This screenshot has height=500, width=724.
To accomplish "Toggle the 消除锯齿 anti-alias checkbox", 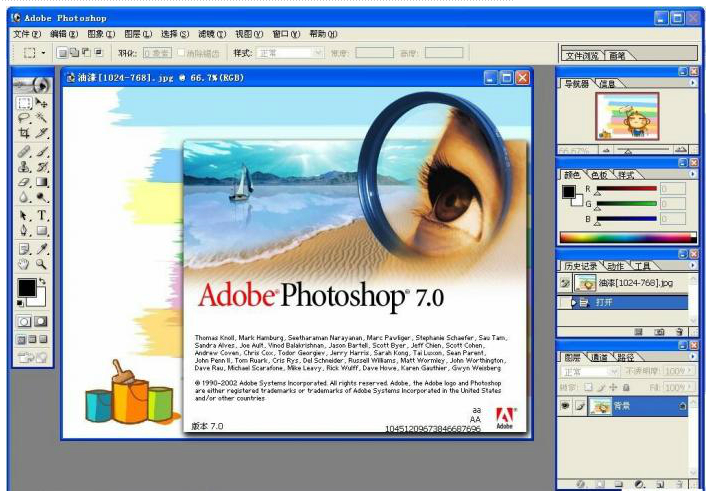I will pyautogui.click(x=181, y=52).
